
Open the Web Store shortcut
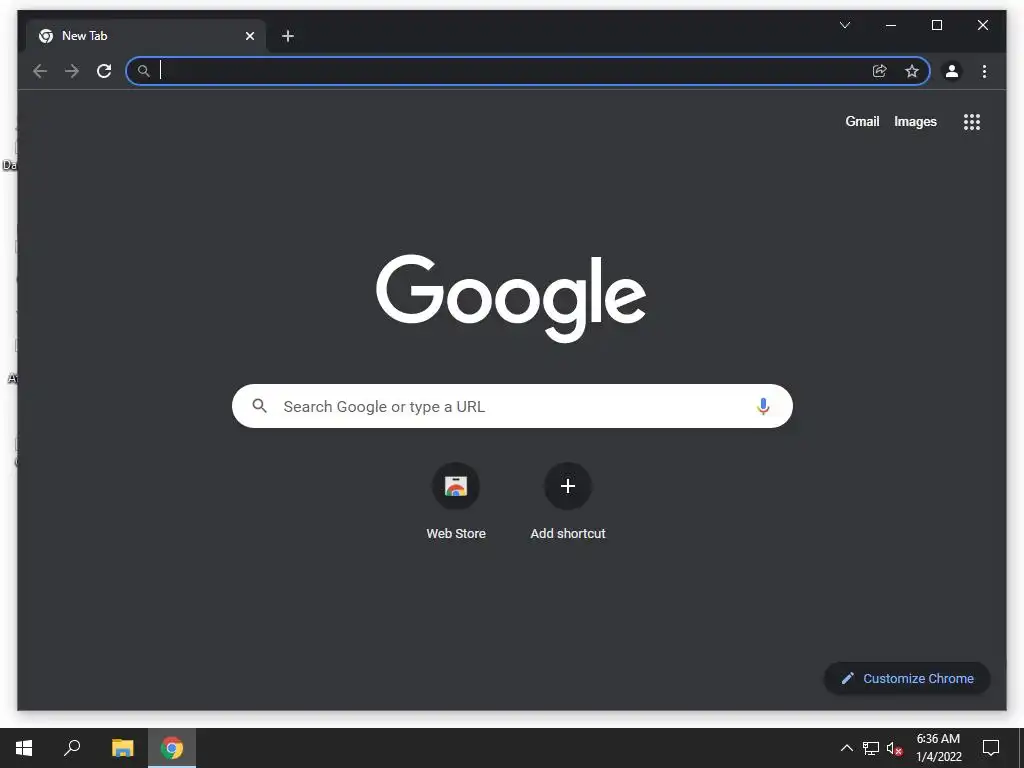456,502
